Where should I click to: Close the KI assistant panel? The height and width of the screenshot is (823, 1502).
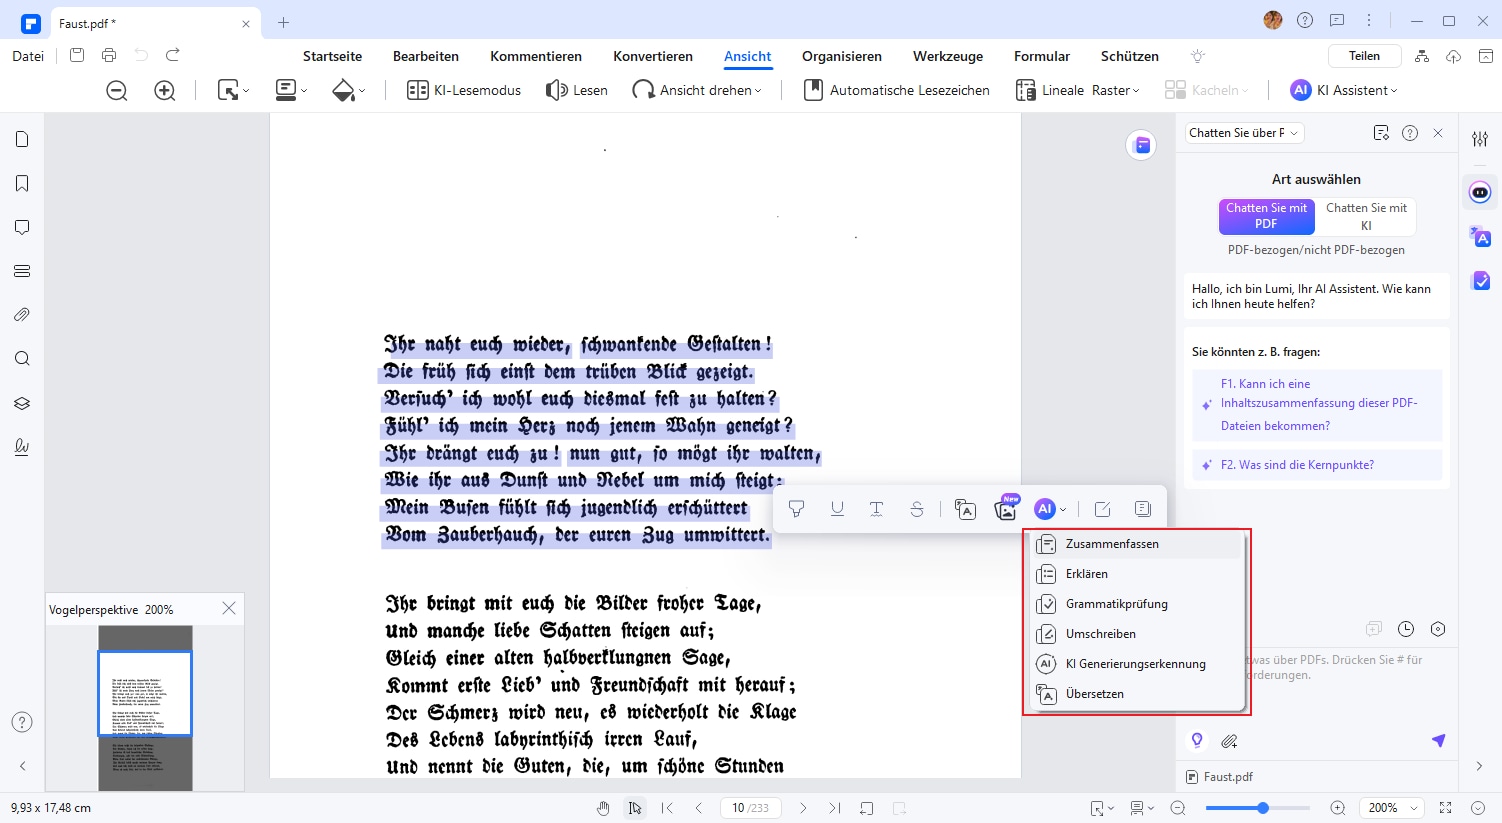coord(1438,133)
